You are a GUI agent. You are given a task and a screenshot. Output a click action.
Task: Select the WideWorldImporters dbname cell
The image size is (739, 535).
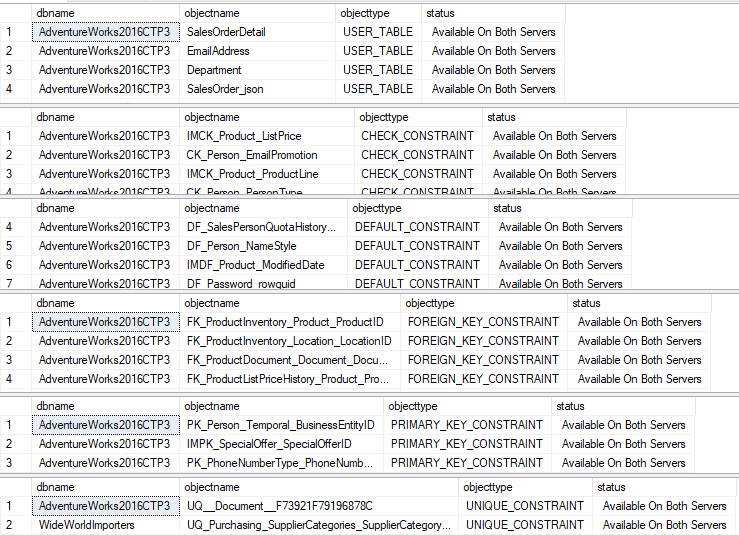(x=106, y=525)
